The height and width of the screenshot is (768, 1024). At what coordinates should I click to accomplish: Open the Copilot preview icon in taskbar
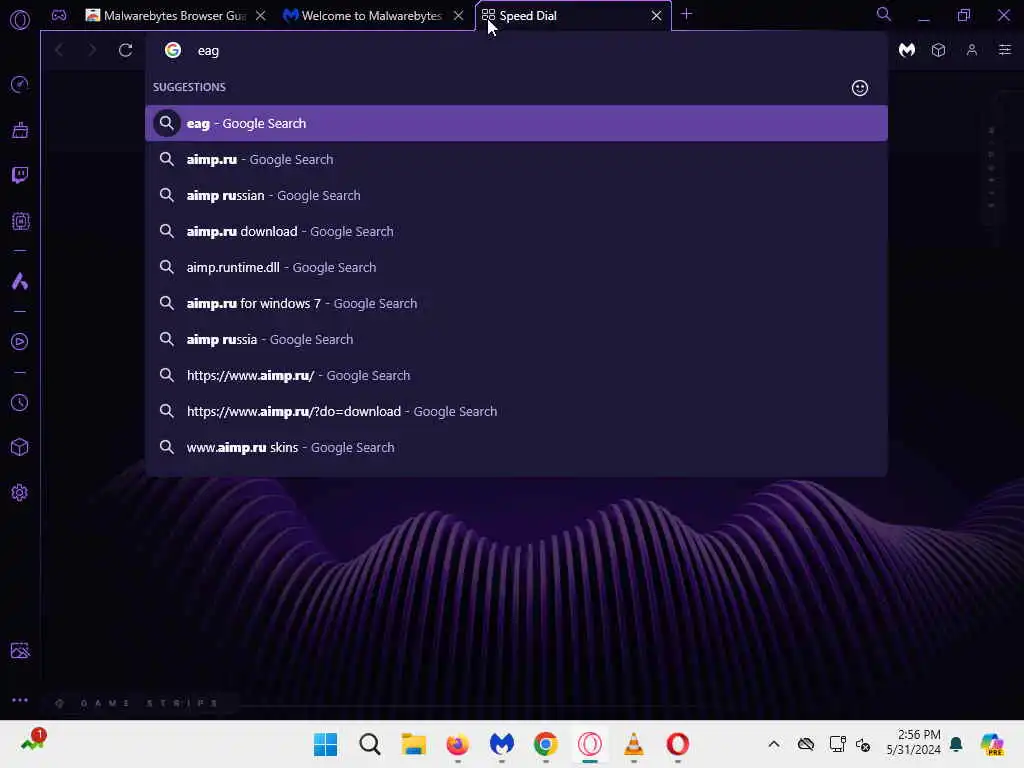coord(992,744)
